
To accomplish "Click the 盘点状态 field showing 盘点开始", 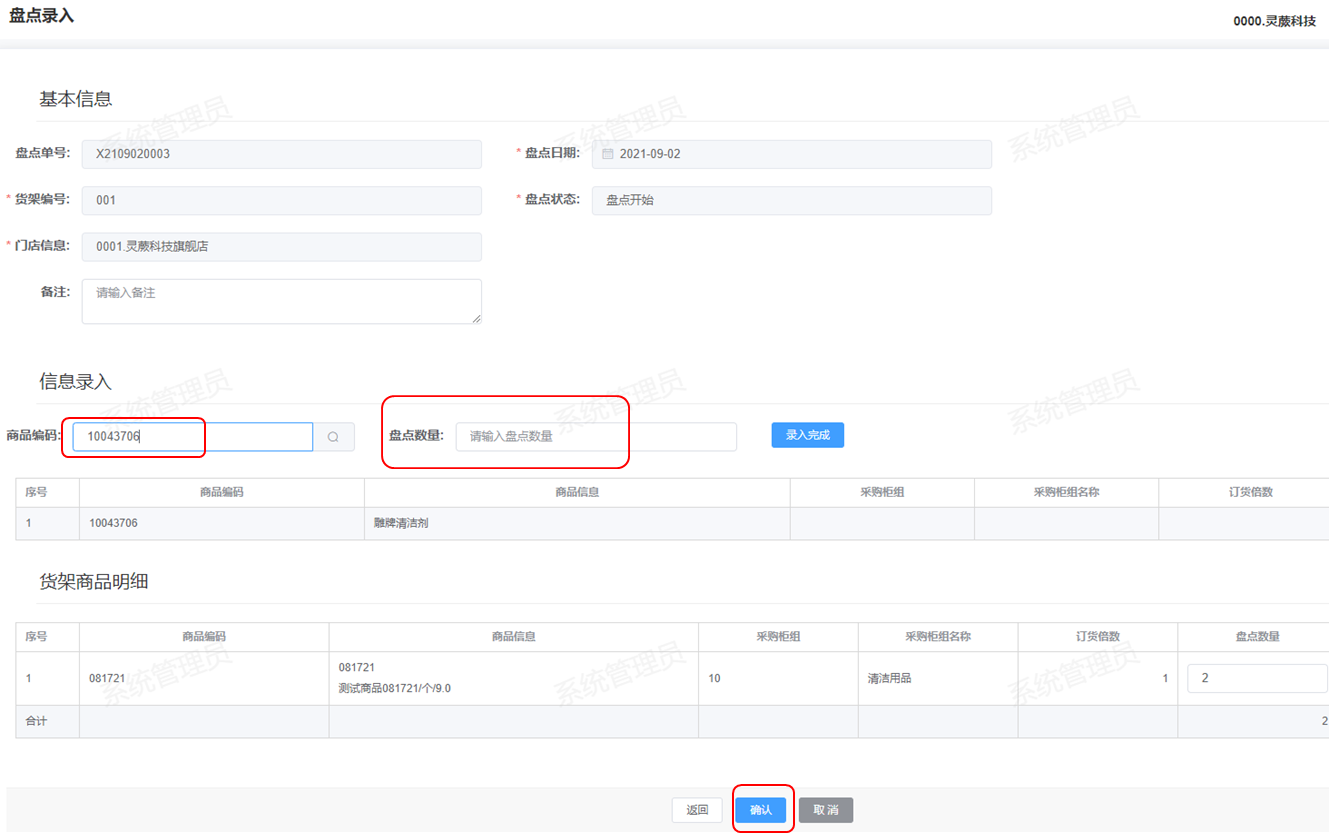I will [792, 200].
